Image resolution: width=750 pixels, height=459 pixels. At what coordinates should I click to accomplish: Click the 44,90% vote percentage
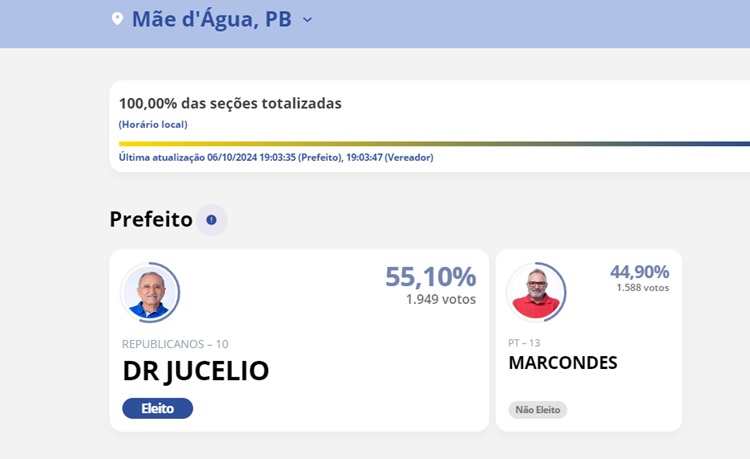pyautogui.click(x=639, y=271)
